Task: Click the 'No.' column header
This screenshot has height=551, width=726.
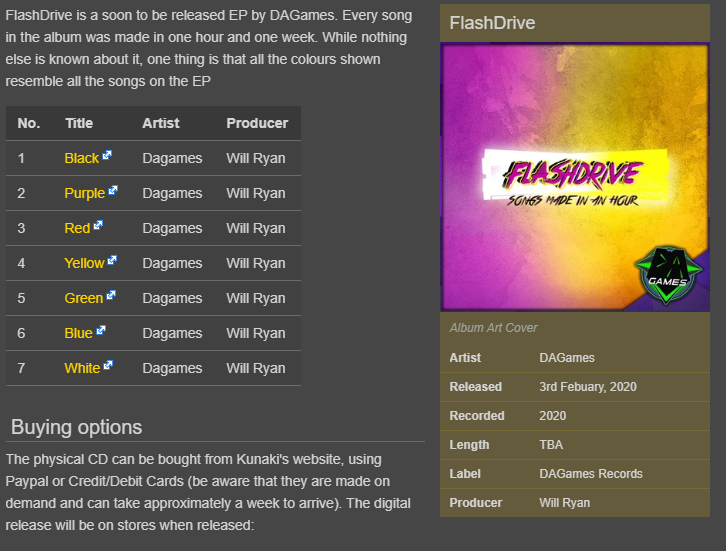Action: point(29,123)
